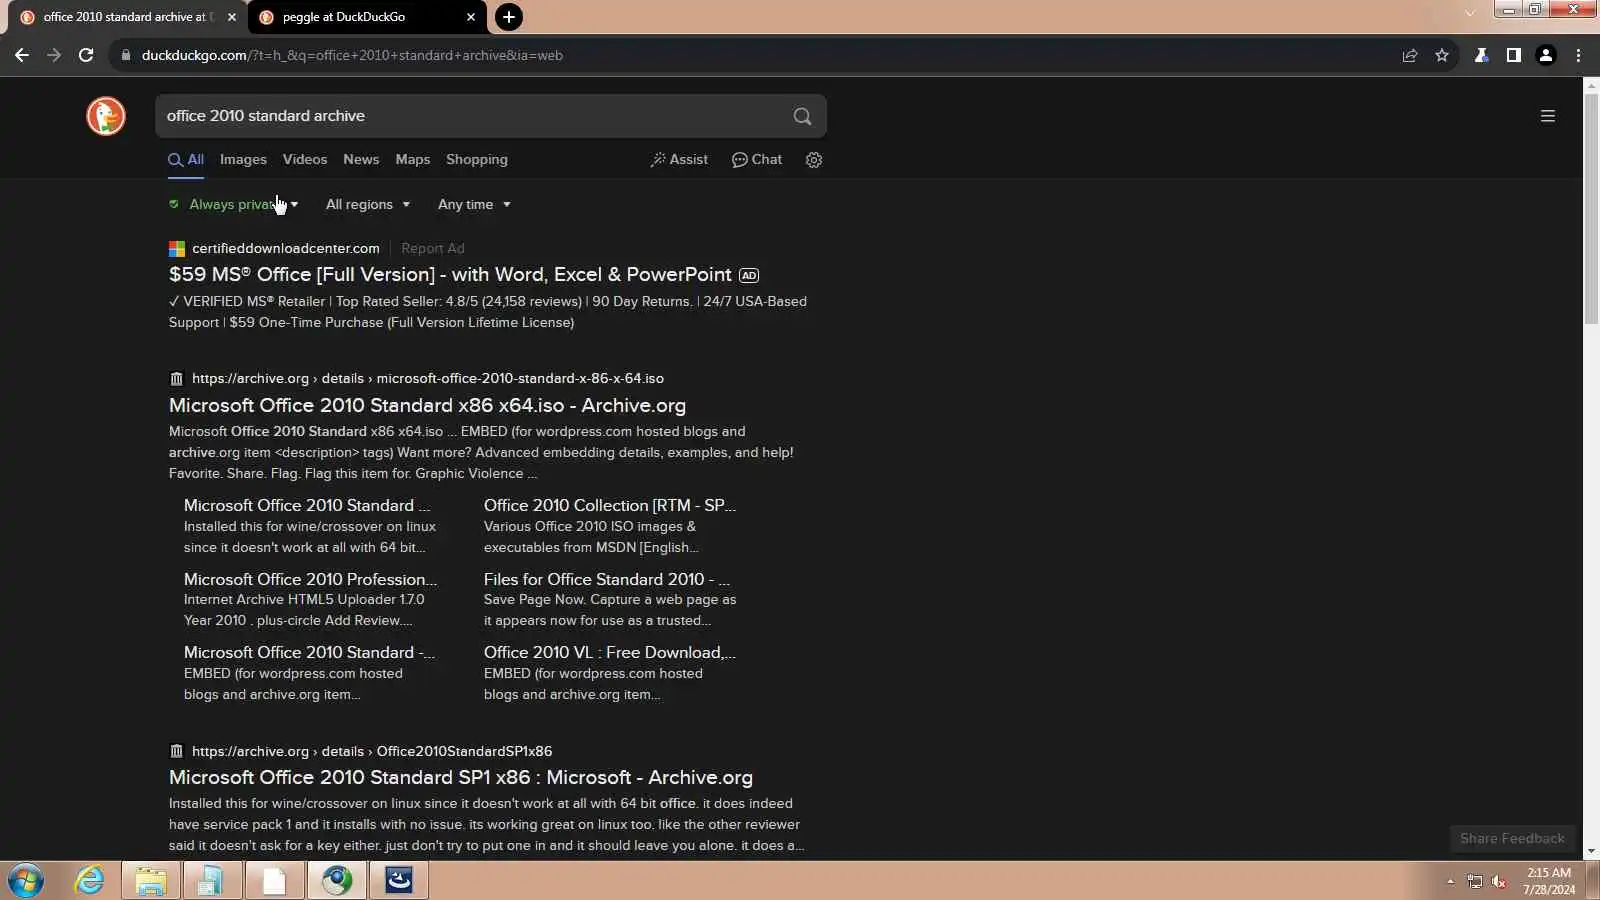Switch to the peggle at DuckDuckGo tab
The height and width of the screenshot is (900, 1600).
pyautogui.click(x=367, y=17)
